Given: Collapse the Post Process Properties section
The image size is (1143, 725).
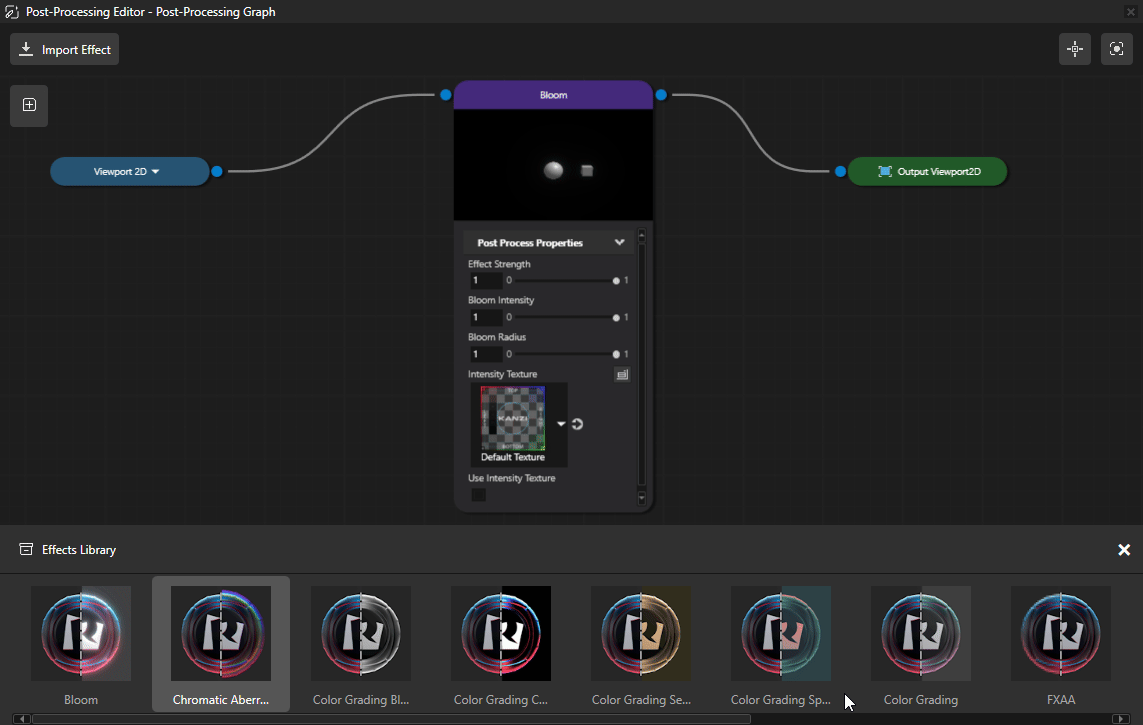Looking at the screenshot, I should point(619,242).
